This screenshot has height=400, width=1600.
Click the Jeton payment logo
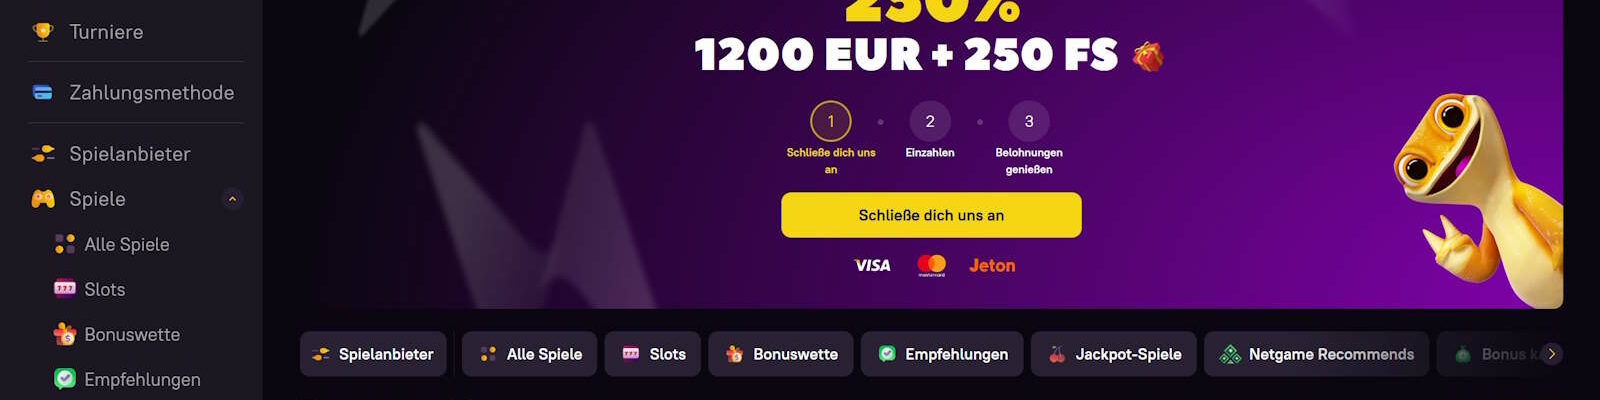pyautogui.click(x=992, y=265)
